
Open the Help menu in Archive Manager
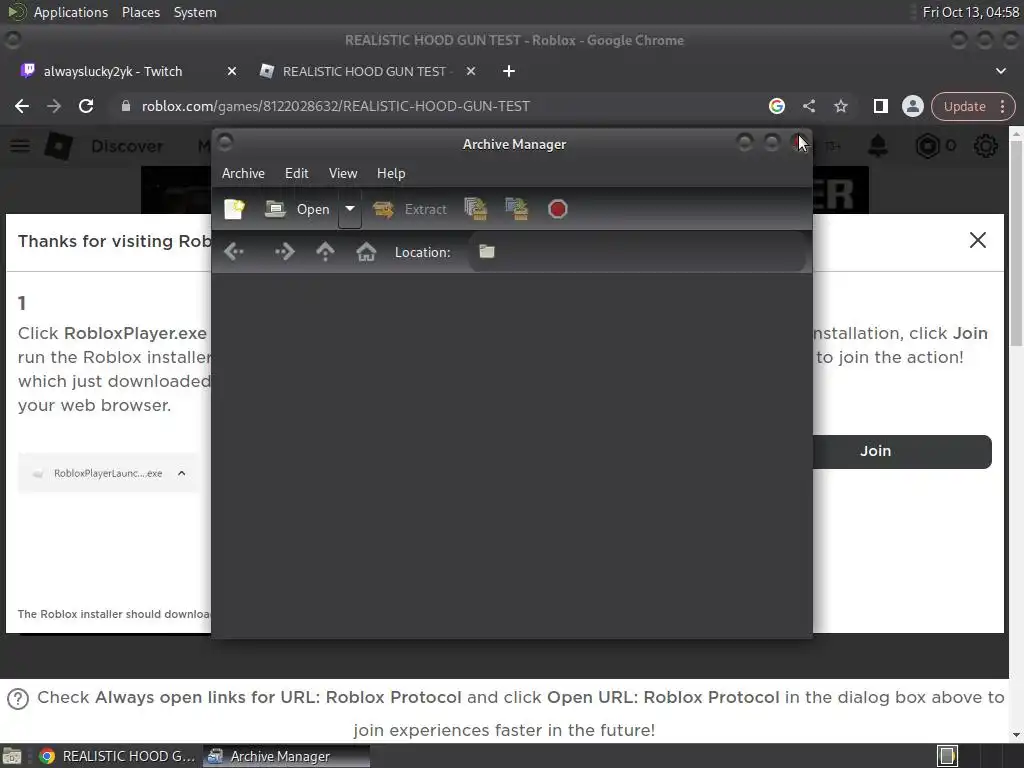(391, 173)
